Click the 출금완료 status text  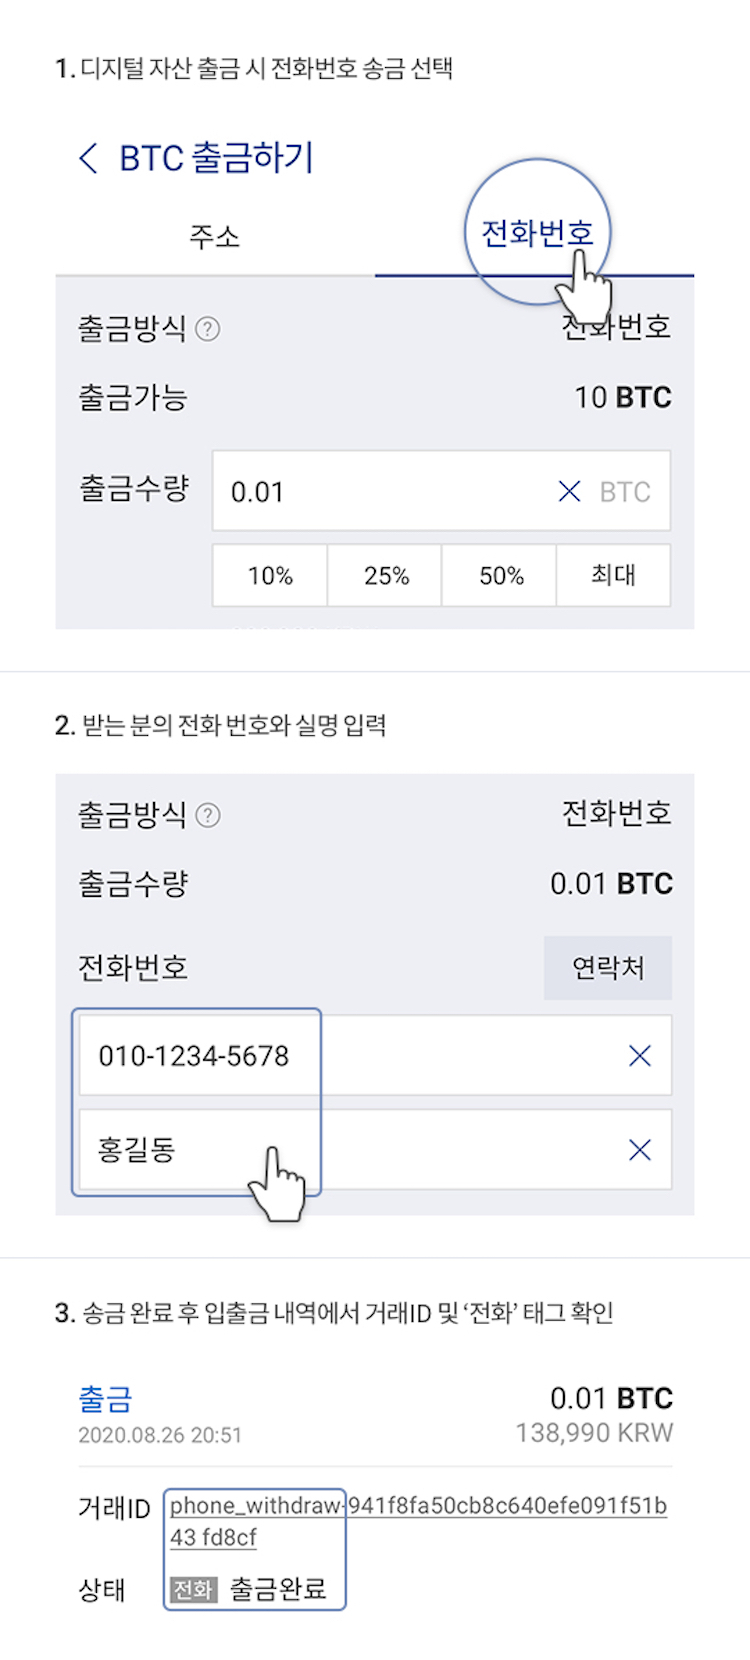(x=278, y=1589)
